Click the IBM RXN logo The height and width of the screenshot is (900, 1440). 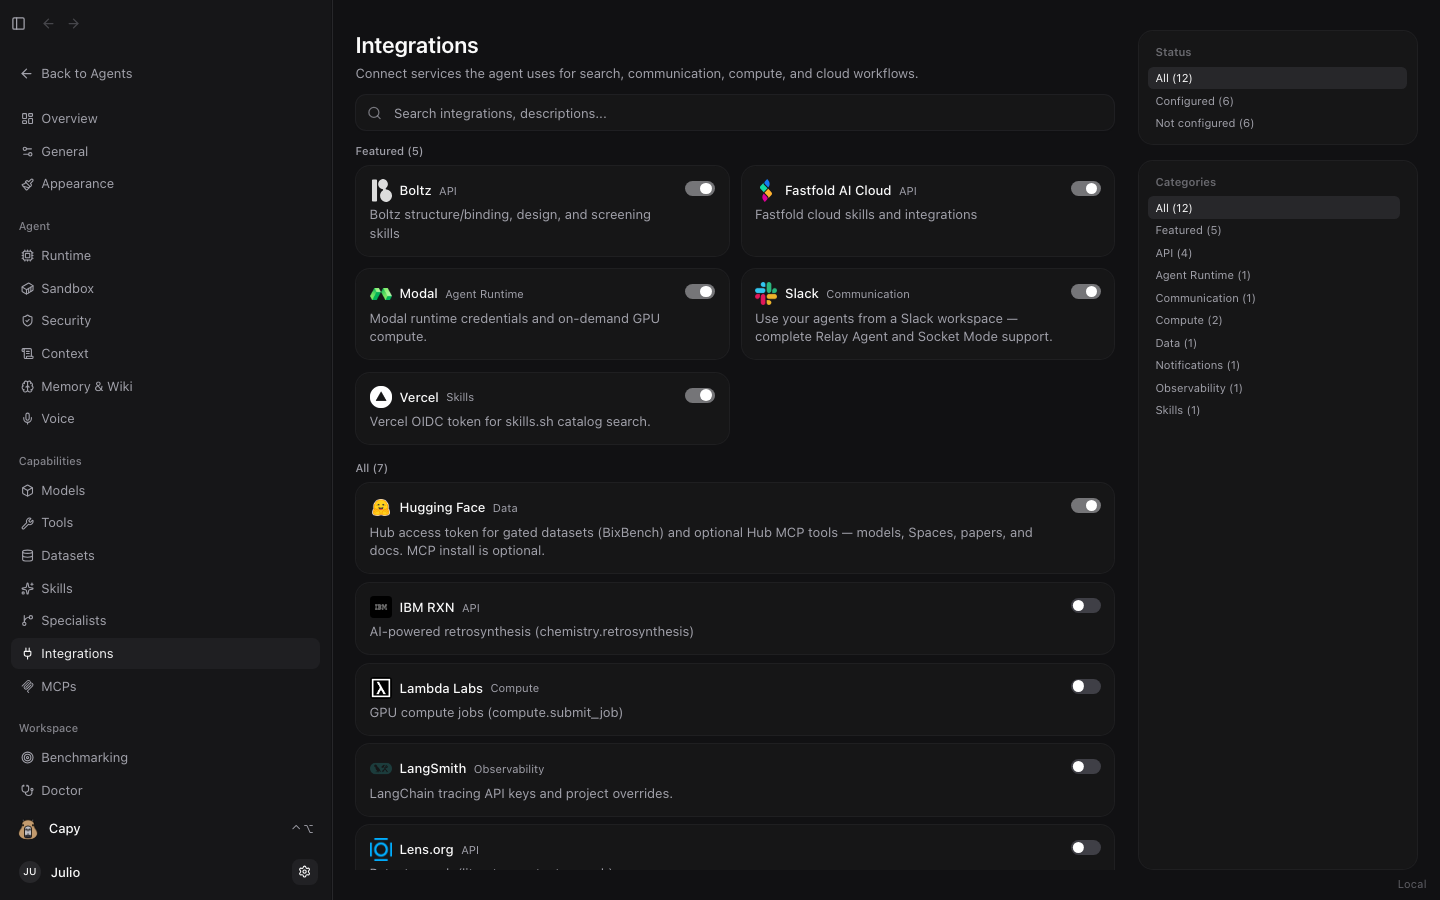point(381,607)
